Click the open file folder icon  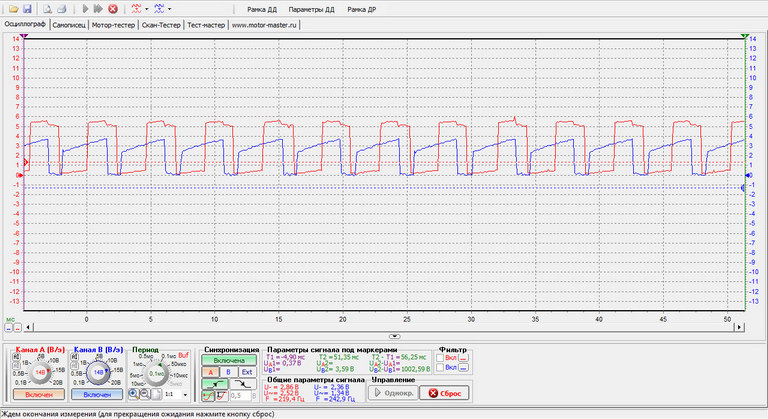click(13, 8)
